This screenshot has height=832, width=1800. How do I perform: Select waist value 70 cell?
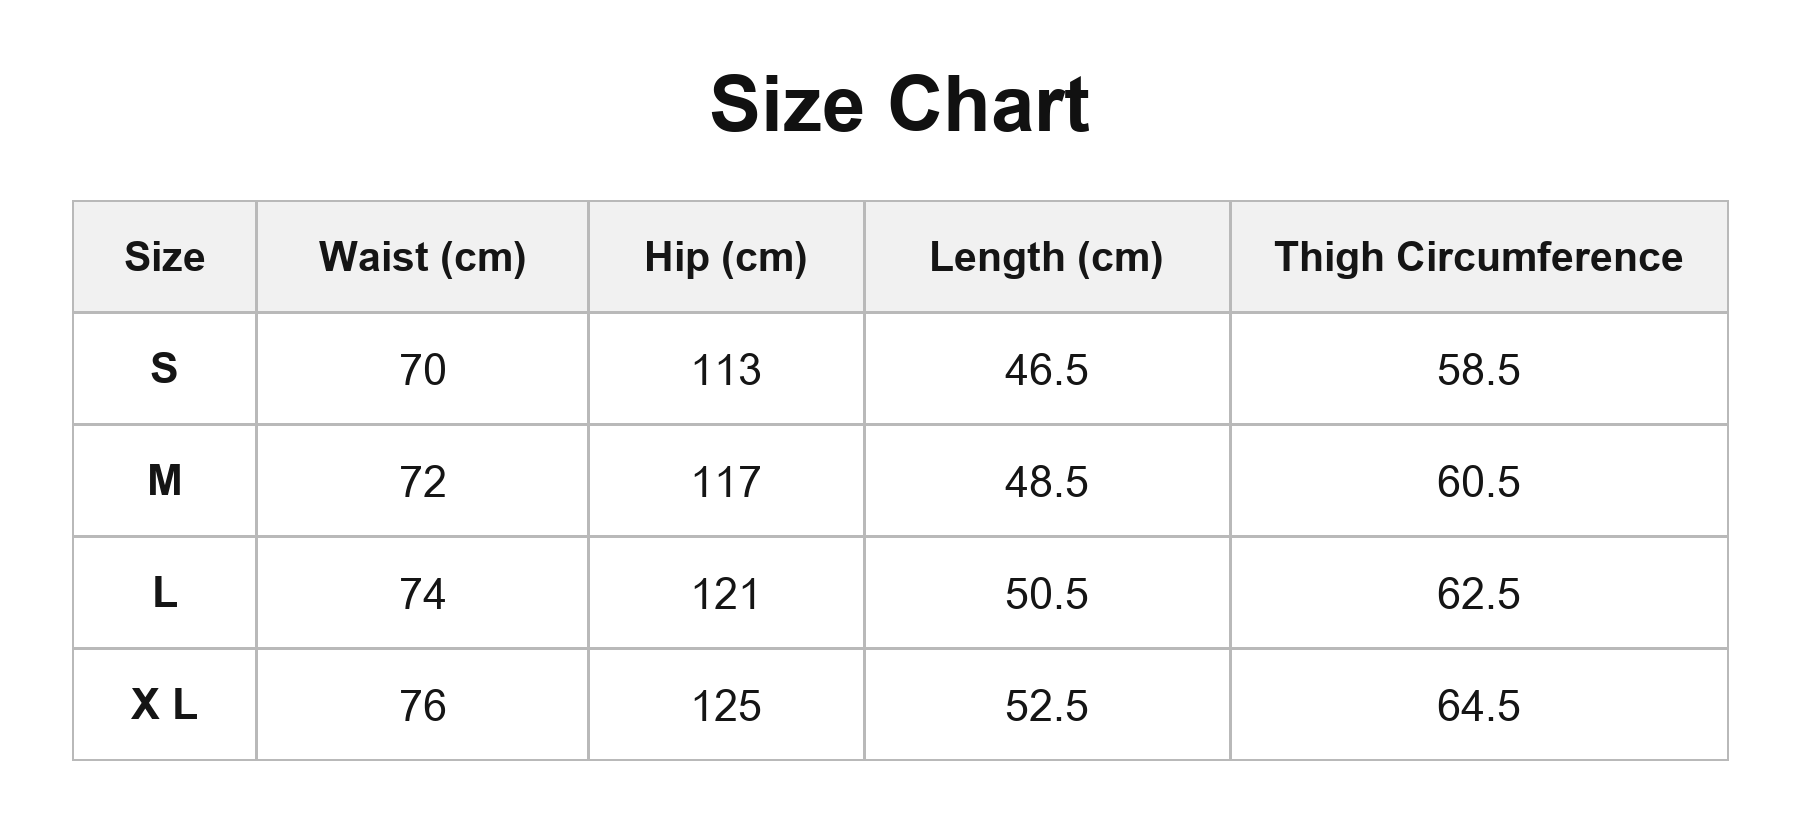[x=422, y=369]
